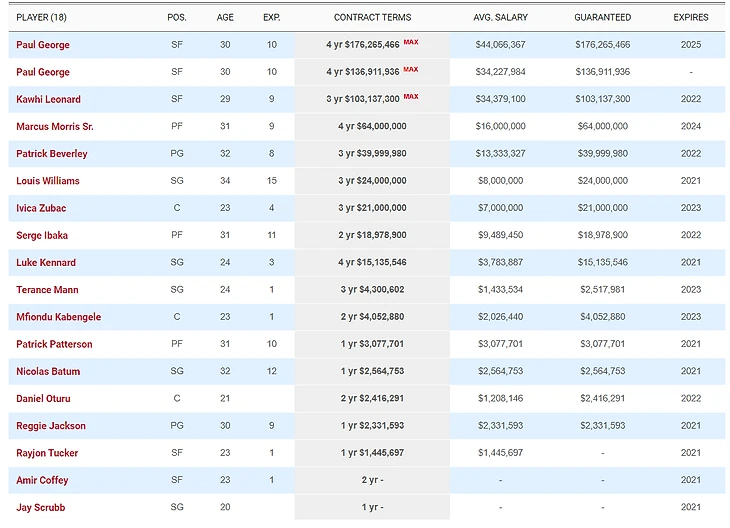Select the $16,000,000 average salary value
This screenshot has width=730, height=528.
coord(500,126)
